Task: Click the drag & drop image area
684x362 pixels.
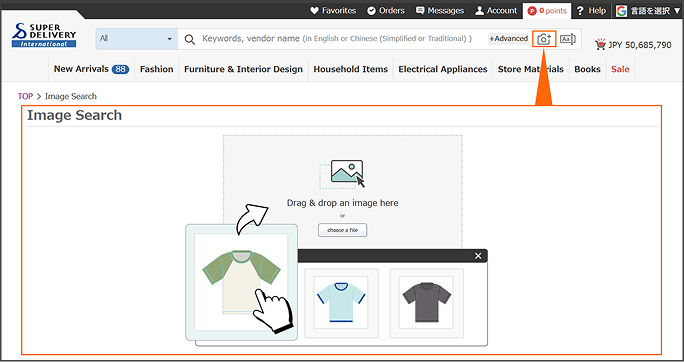Action: 342,192
